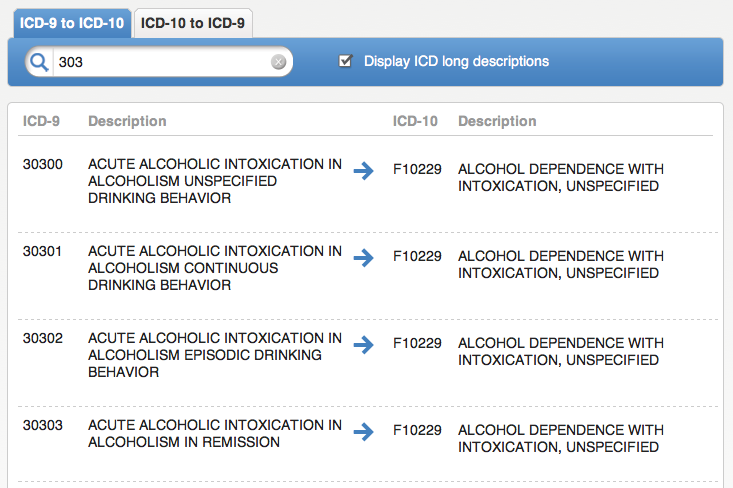This screenshot has height=488, width=733.
Task: Click ICD-9 code 30300
Action: click(42, 164)
